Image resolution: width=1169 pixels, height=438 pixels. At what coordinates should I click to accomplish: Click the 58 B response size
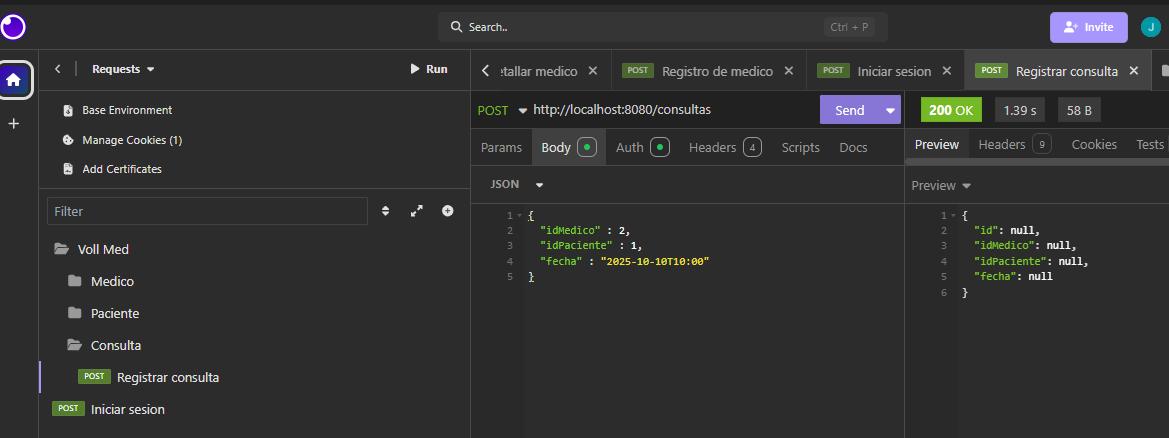tap(1079, 110)
